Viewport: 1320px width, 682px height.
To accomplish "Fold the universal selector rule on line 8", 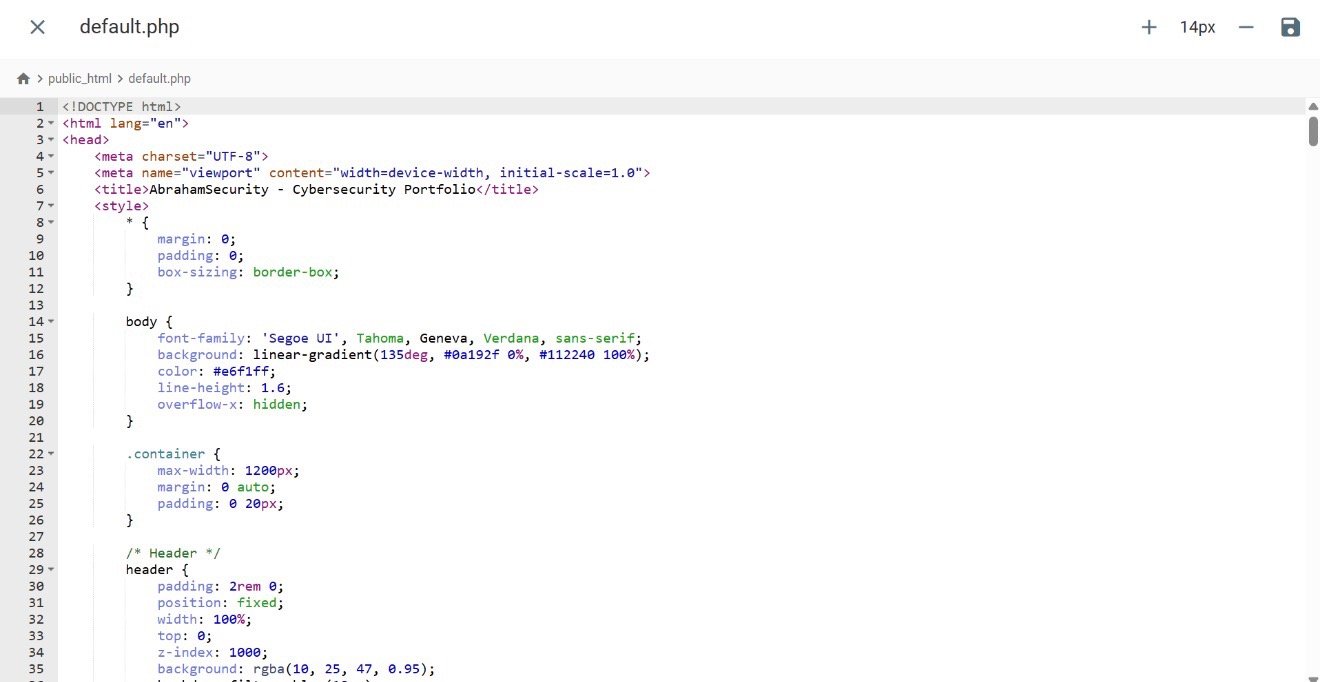I will [51, 222].
